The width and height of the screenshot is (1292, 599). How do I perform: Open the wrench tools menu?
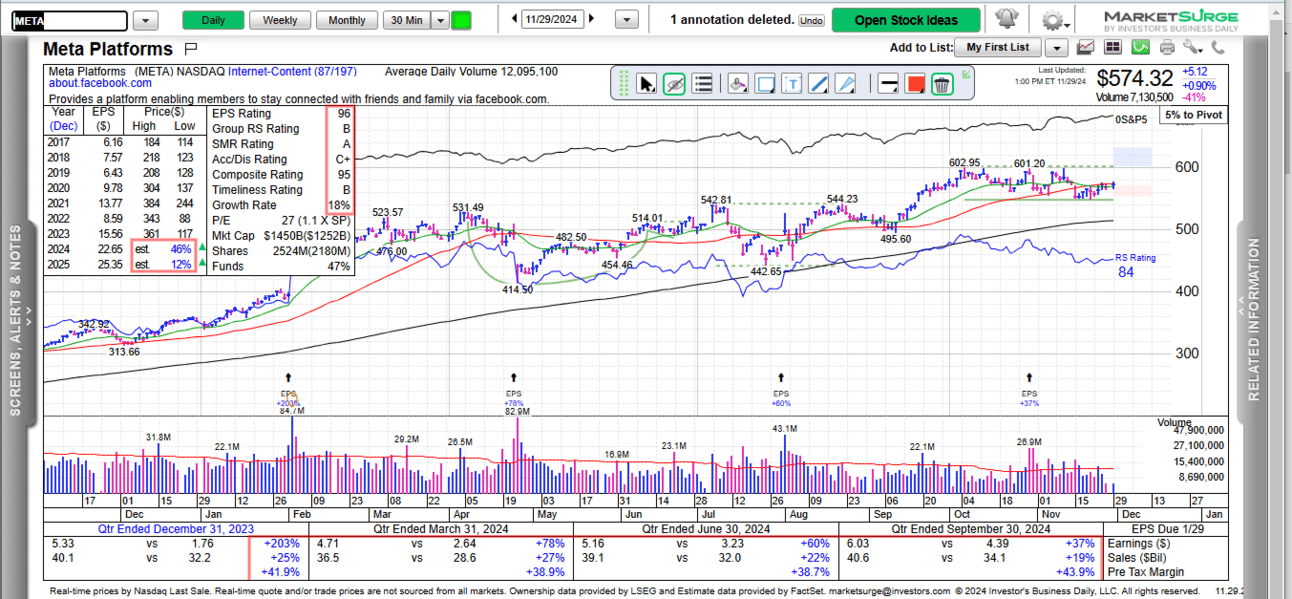(1191, 47)
